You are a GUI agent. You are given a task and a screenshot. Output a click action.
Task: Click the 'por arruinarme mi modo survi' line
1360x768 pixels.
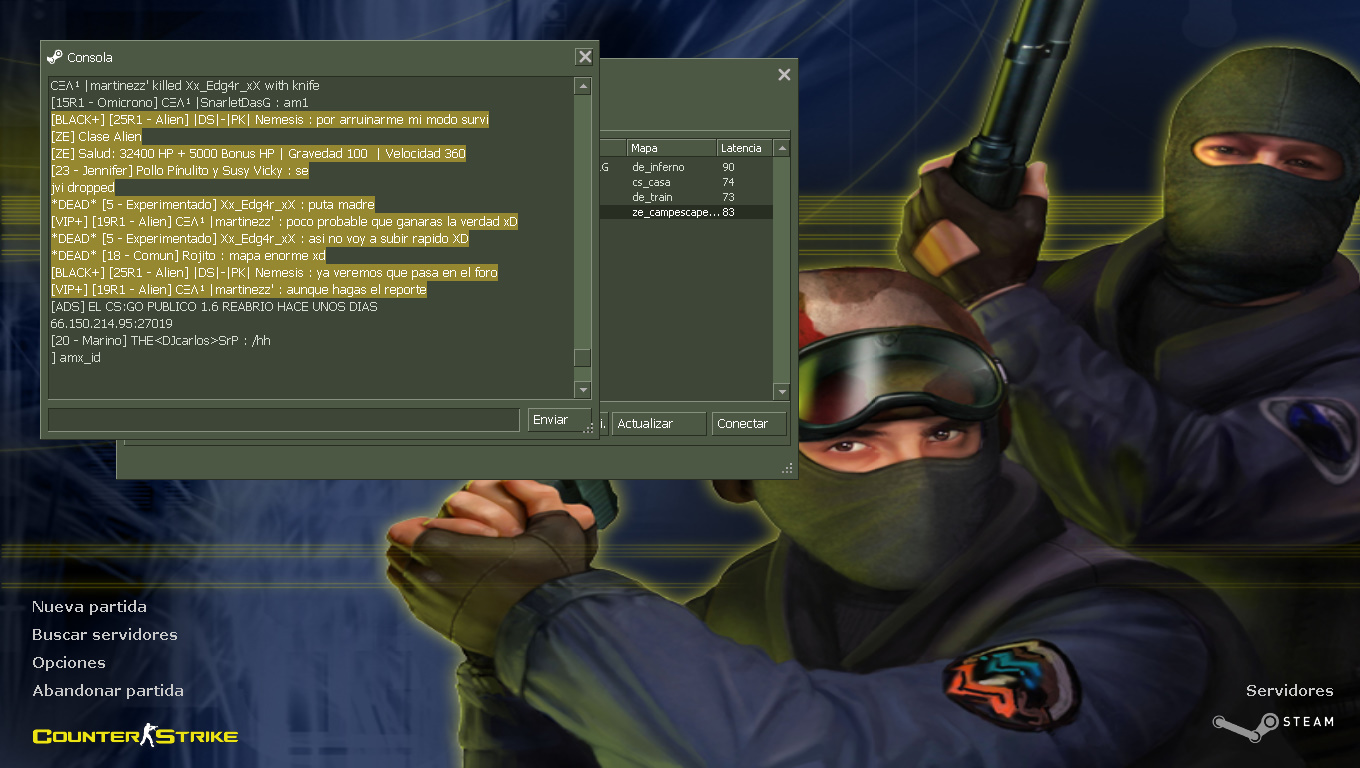pos(269,120)
